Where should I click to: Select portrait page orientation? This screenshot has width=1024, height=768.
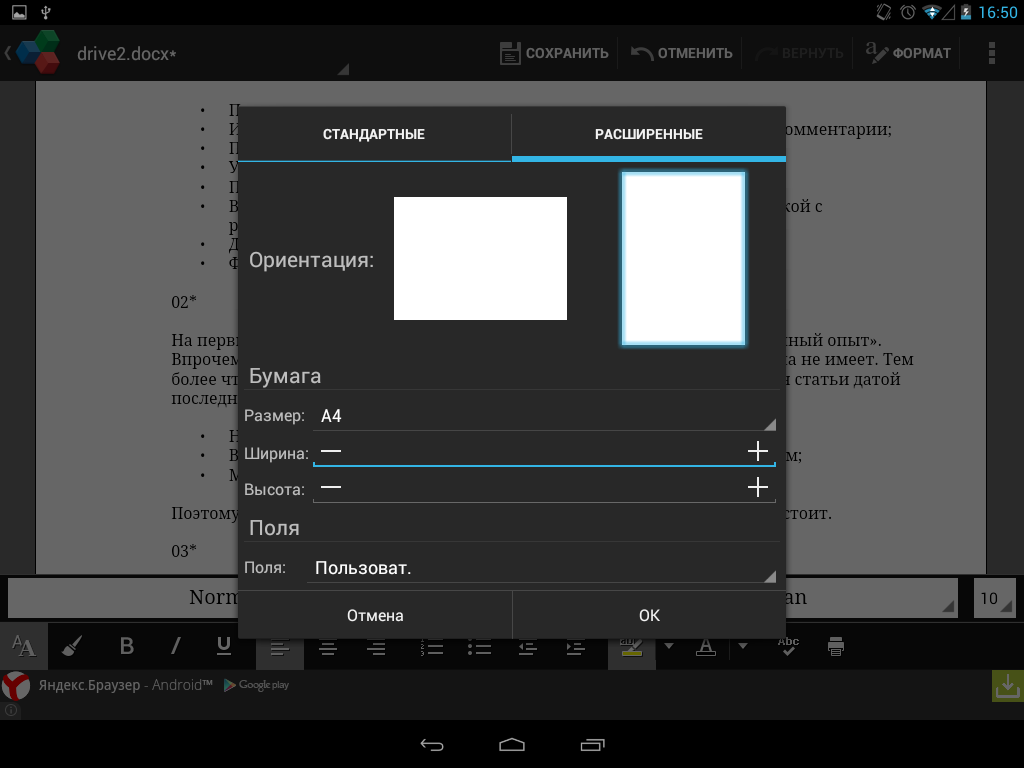click(x=683, y=259)
